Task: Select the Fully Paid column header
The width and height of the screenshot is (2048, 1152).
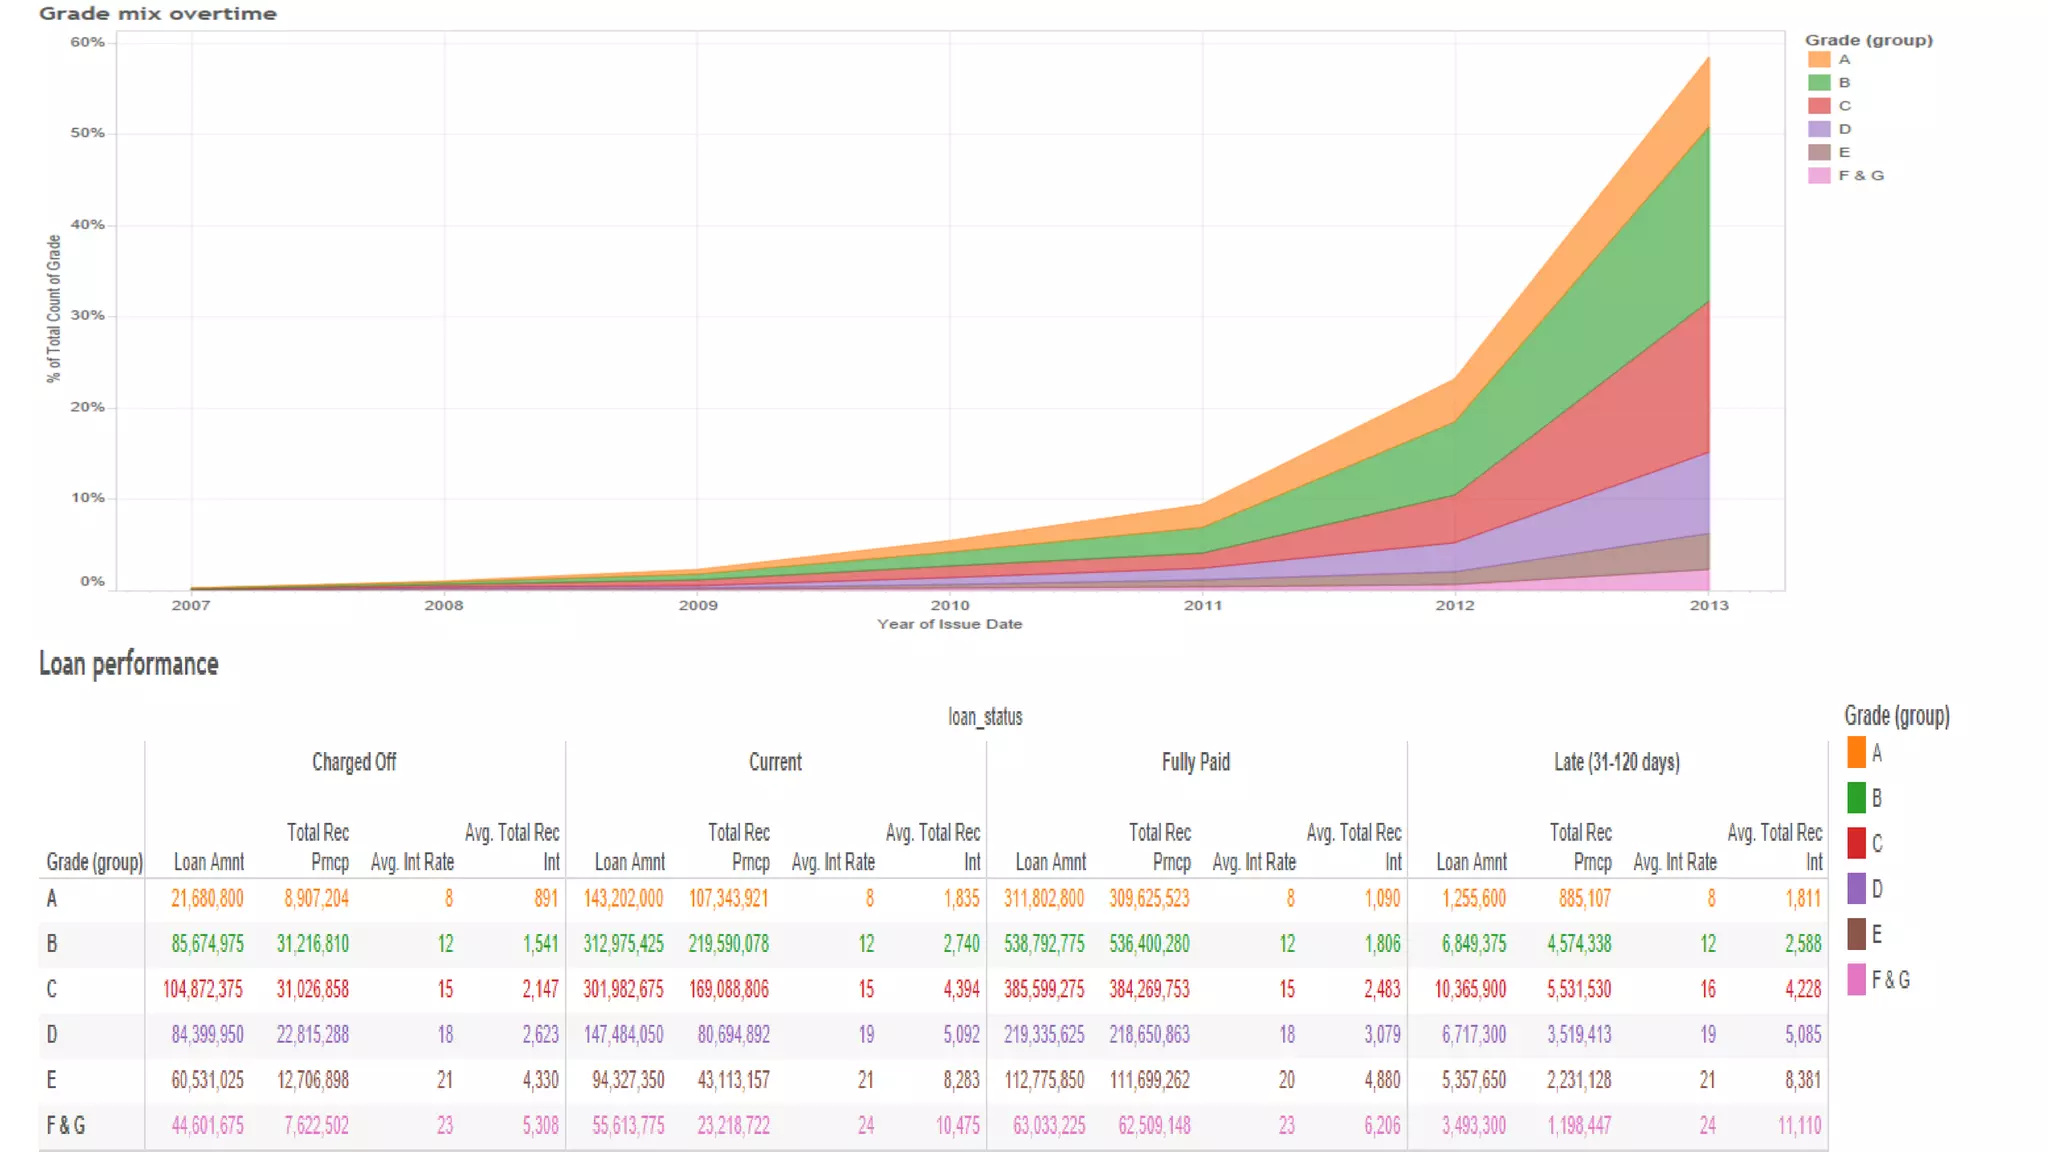Action: [1195, 762]
